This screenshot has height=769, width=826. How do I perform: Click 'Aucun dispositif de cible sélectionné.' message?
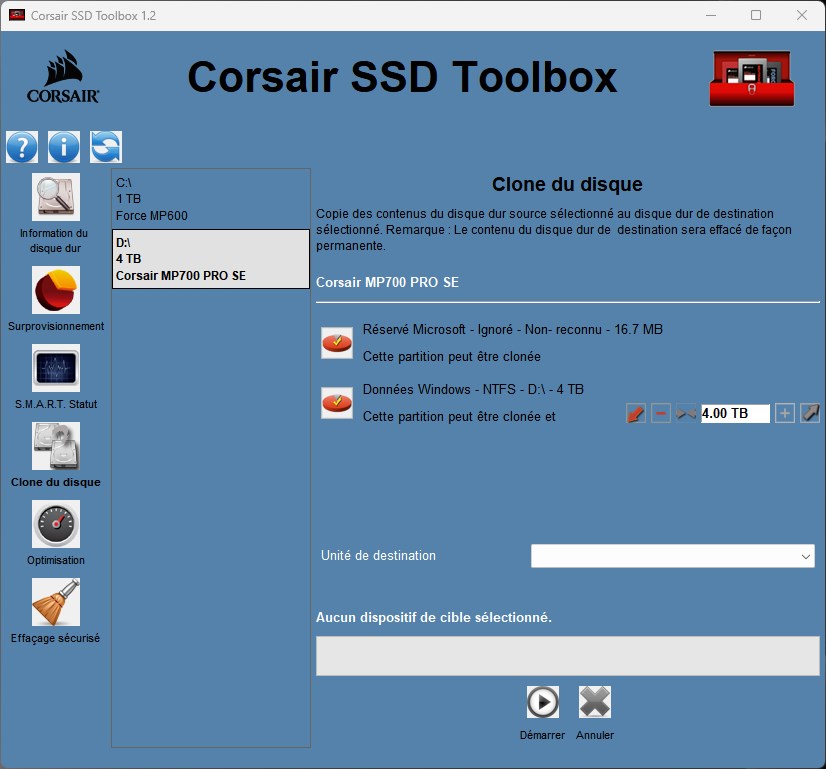(x=434, y=617)
